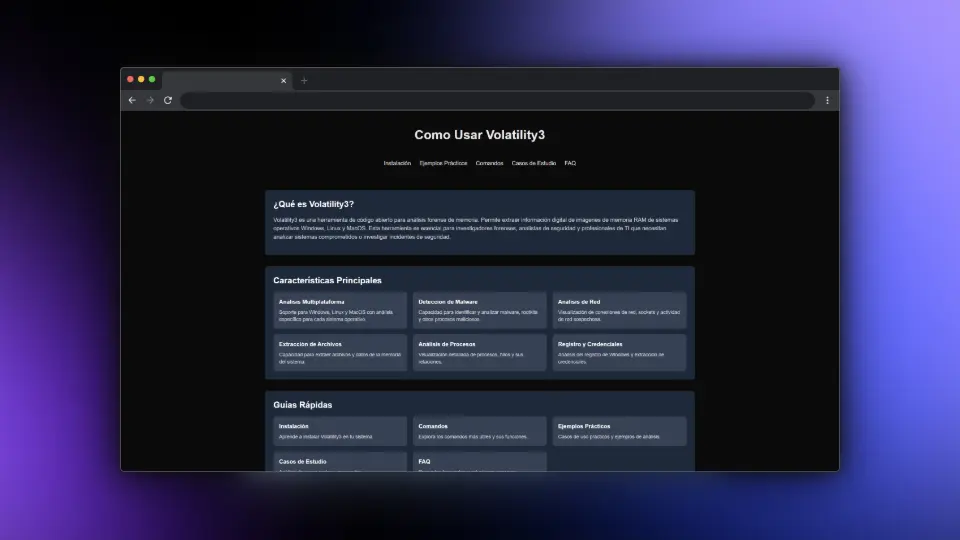This screenshot has height=540, width=960.
Task: Close the current browser tab
Action: tap(283, 81)
